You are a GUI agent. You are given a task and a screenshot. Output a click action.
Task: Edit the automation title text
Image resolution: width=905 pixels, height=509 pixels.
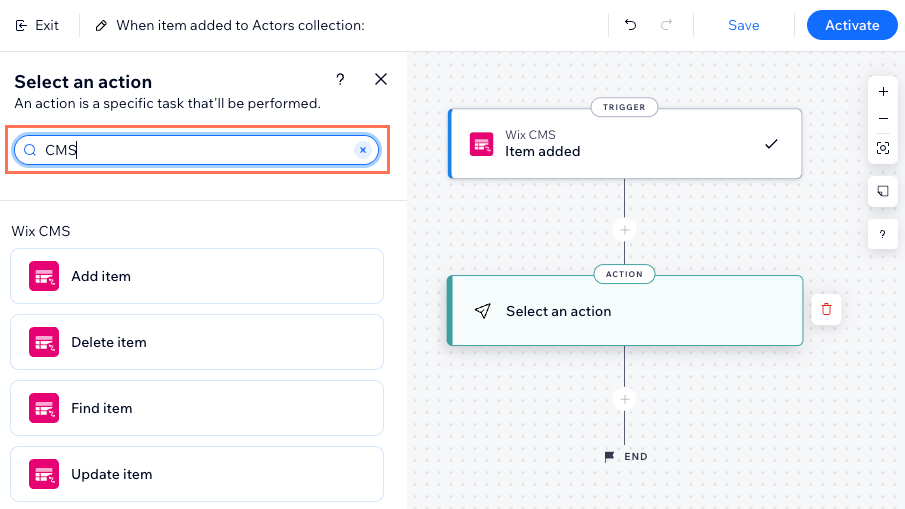pyautogui.click(x=240, y=25)
